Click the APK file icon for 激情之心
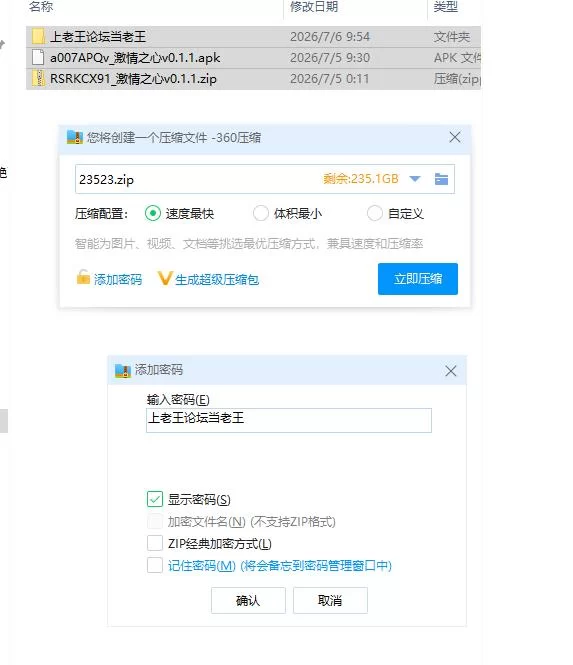573x665 pixels. coord(38,57)
